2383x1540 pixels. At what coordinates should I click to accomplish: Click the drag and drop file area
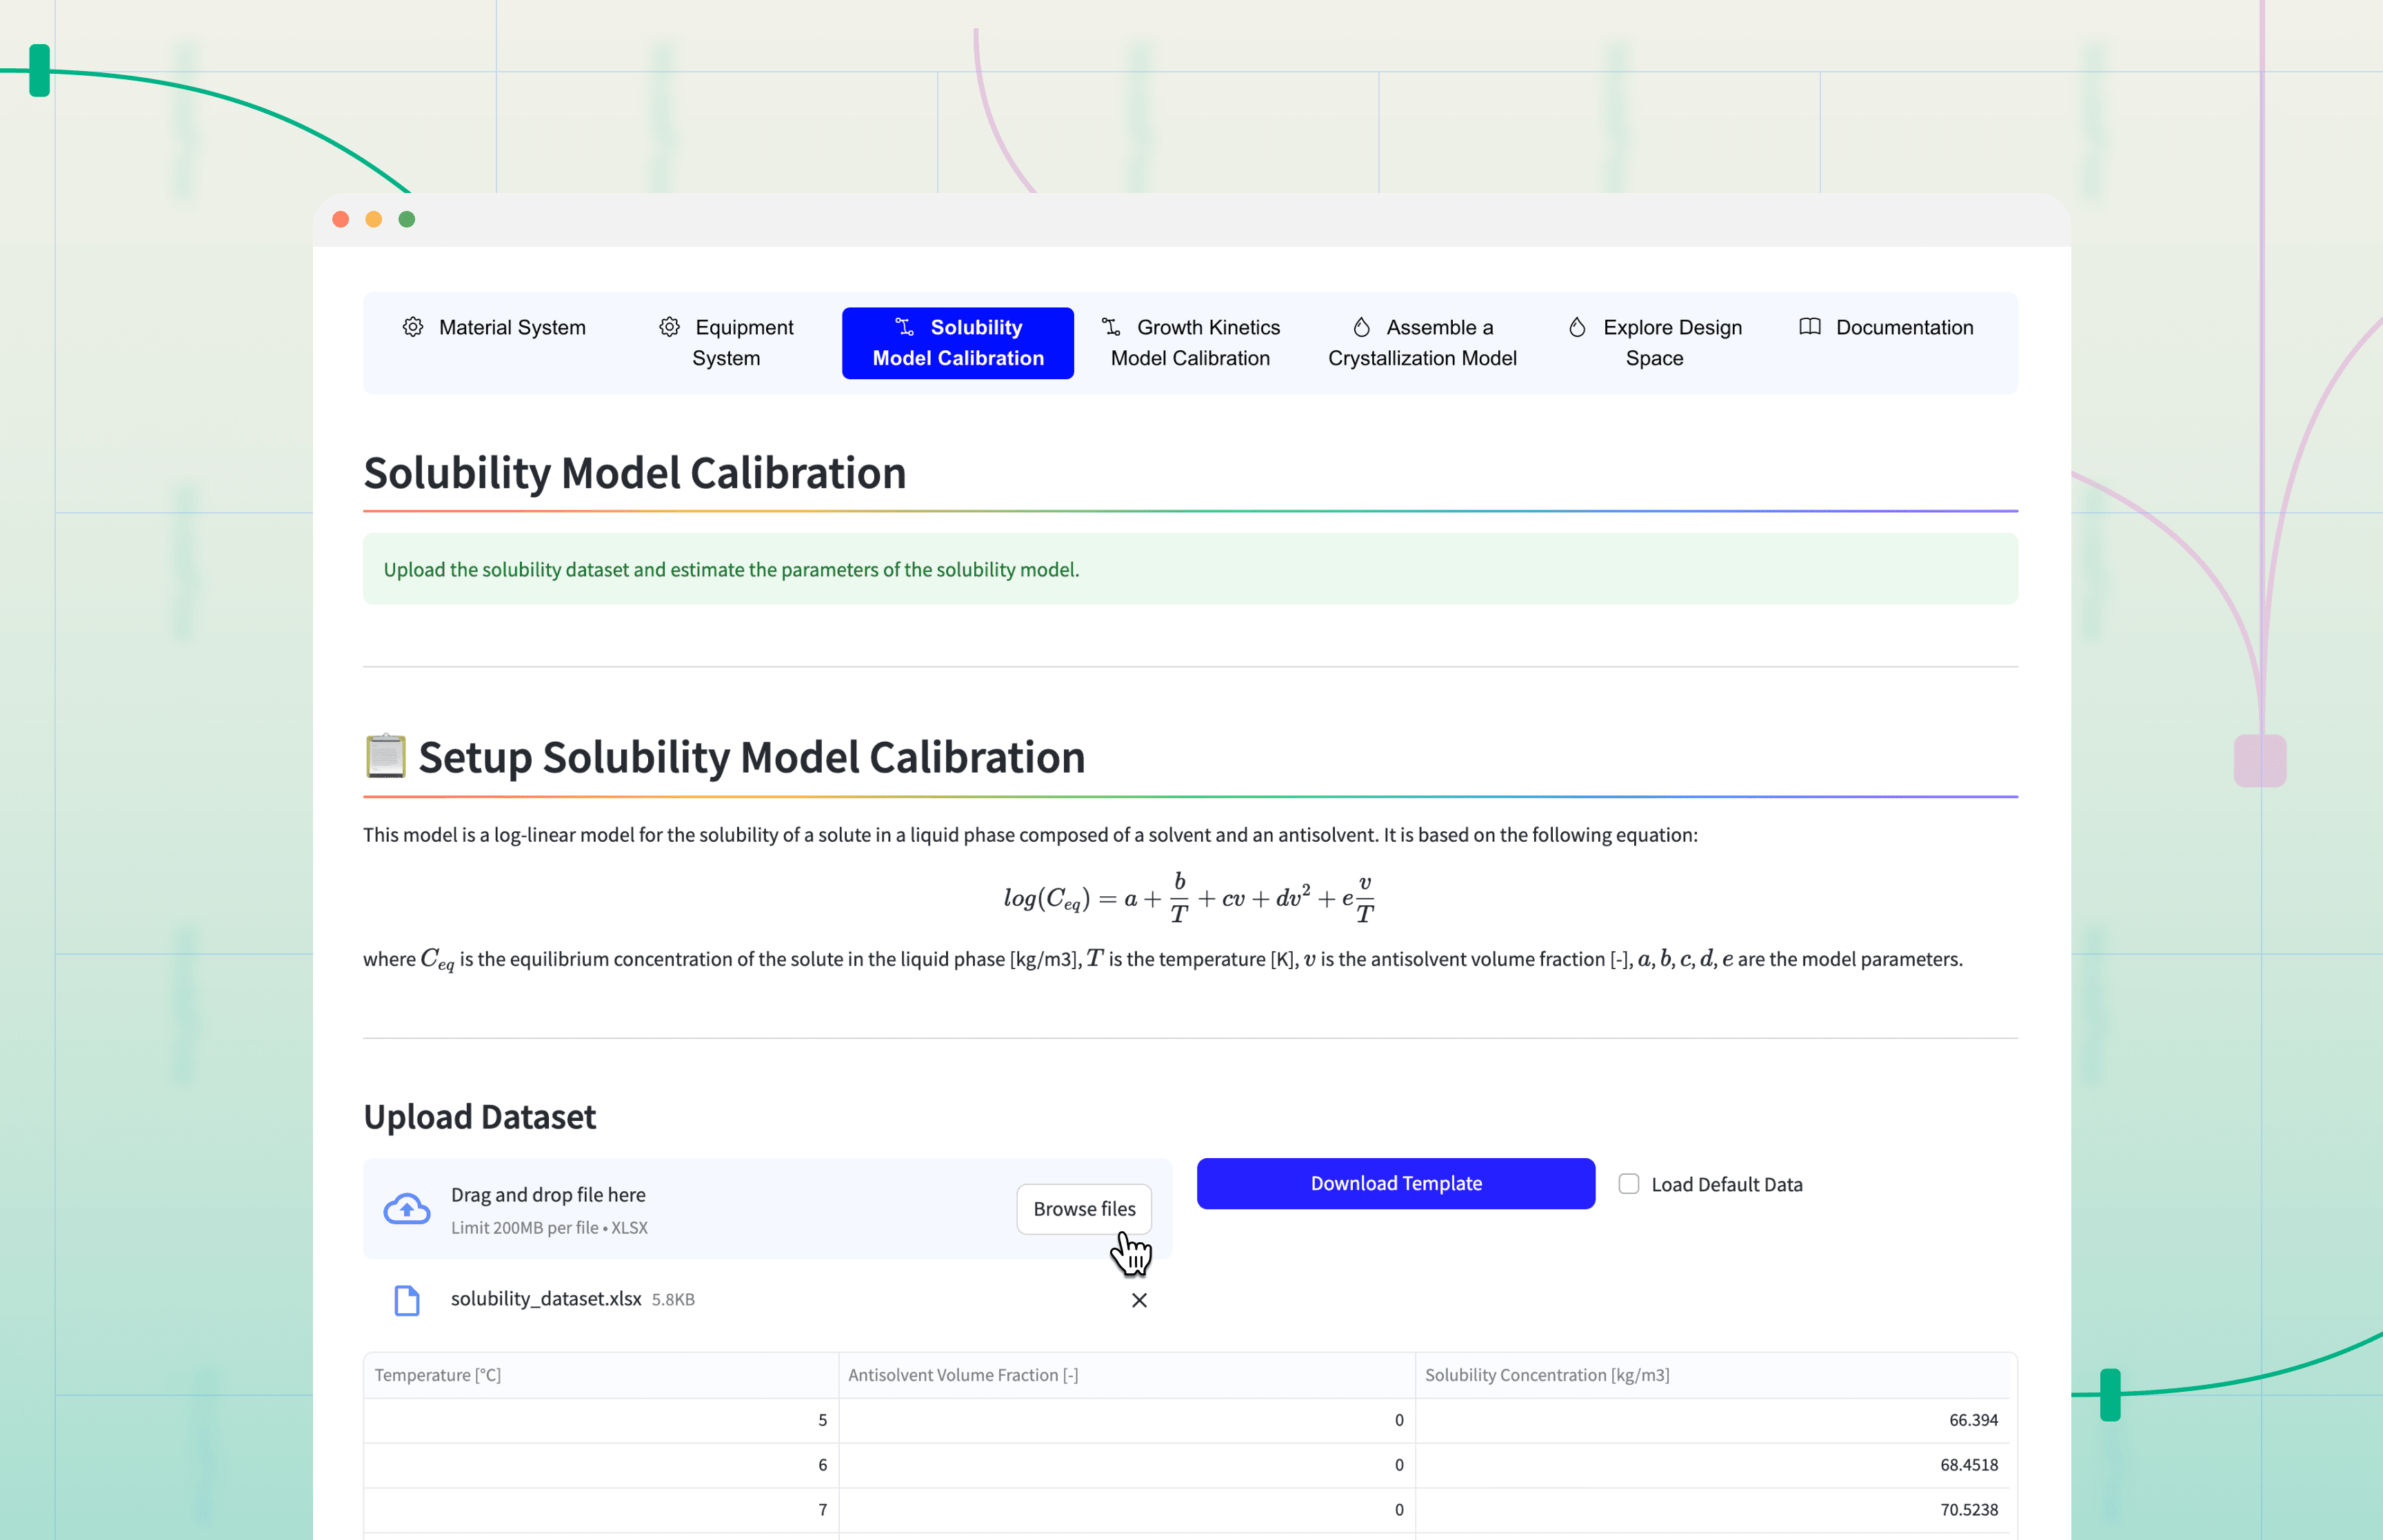pos(700,1209)
